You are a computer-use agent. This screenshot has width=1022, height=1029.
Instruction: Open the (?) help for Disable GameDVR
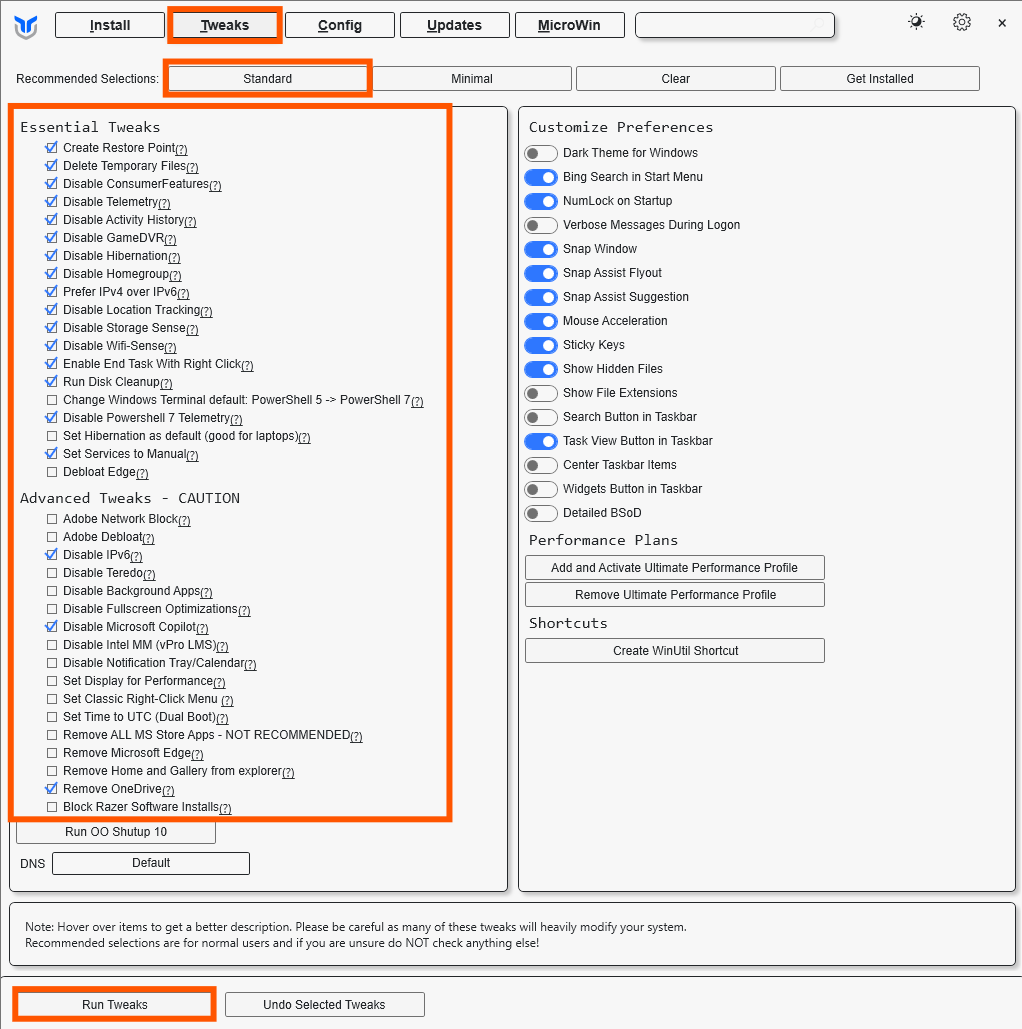point(171,240)
